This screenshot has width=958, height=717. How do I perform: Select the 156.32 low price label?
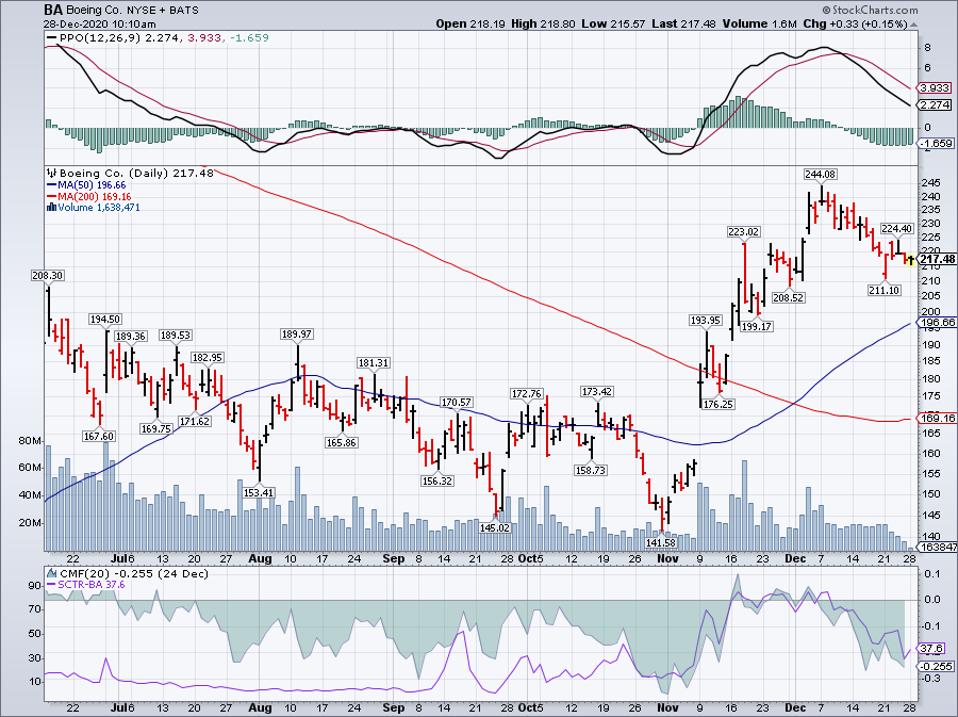pos(437,481)
